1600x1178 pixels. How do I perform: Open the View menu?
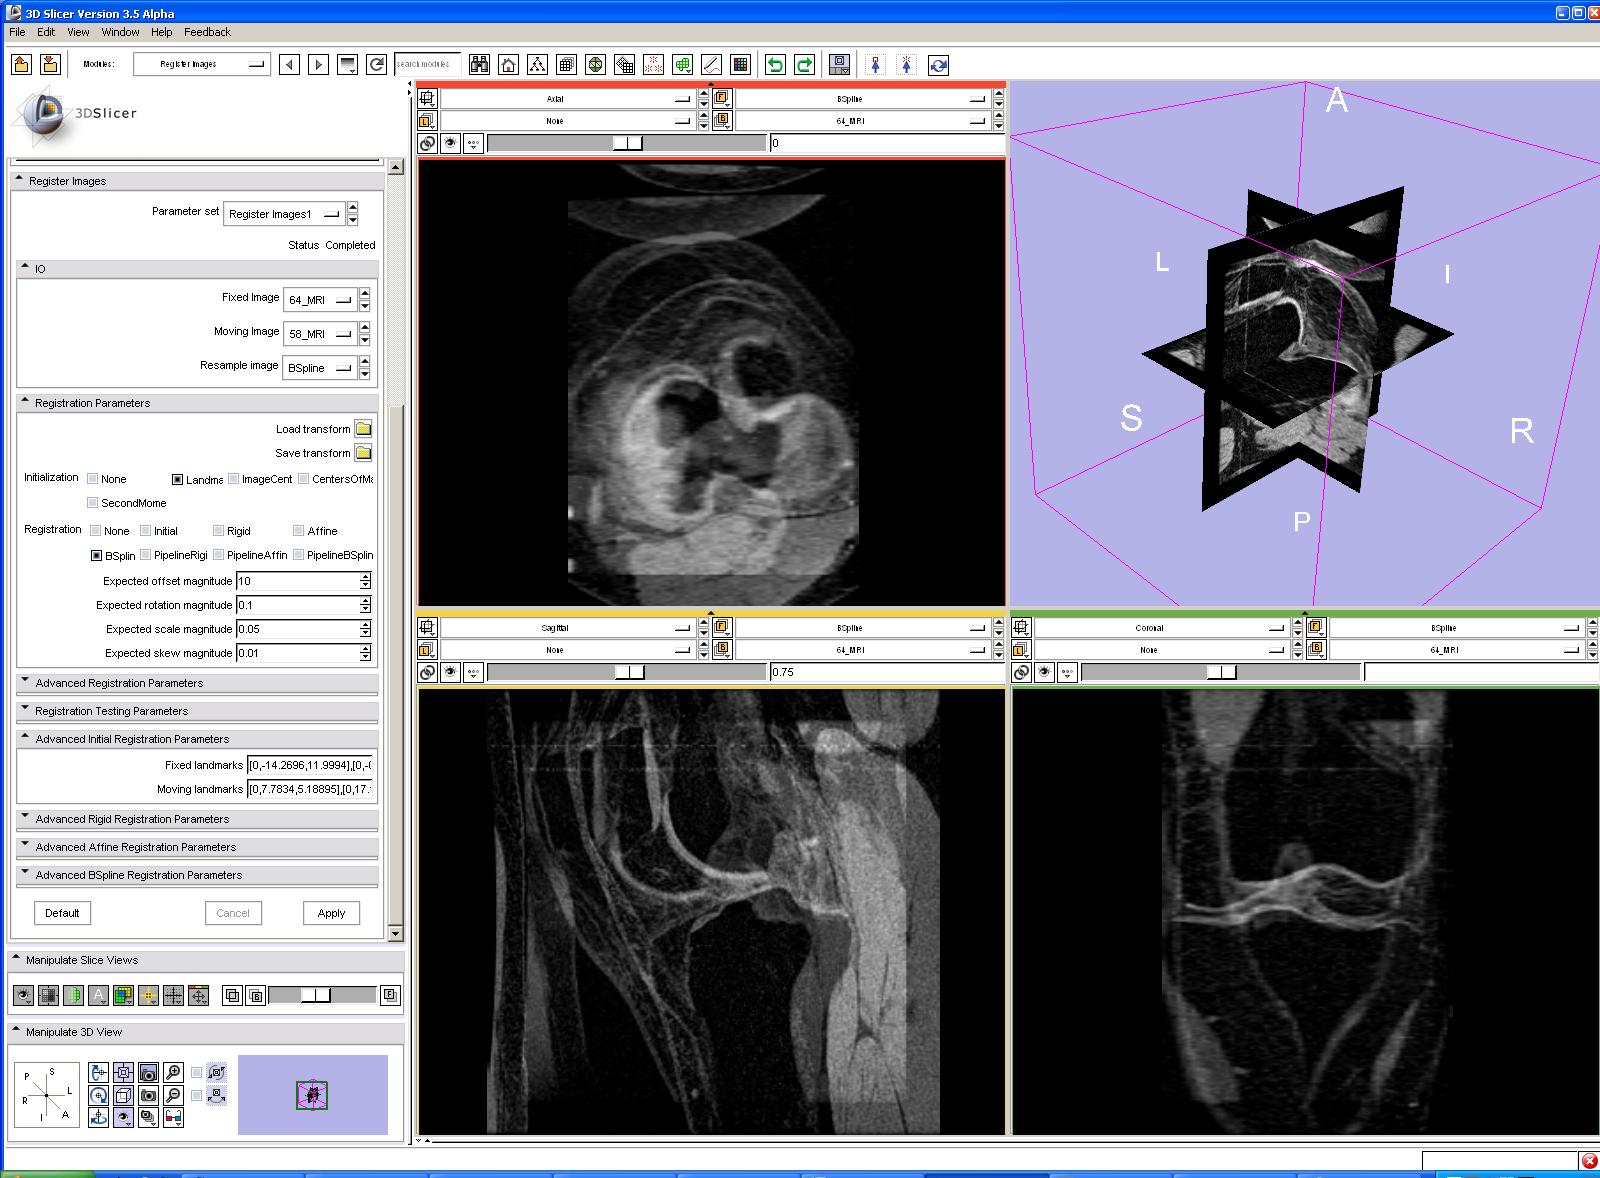[x=78, y=32]
